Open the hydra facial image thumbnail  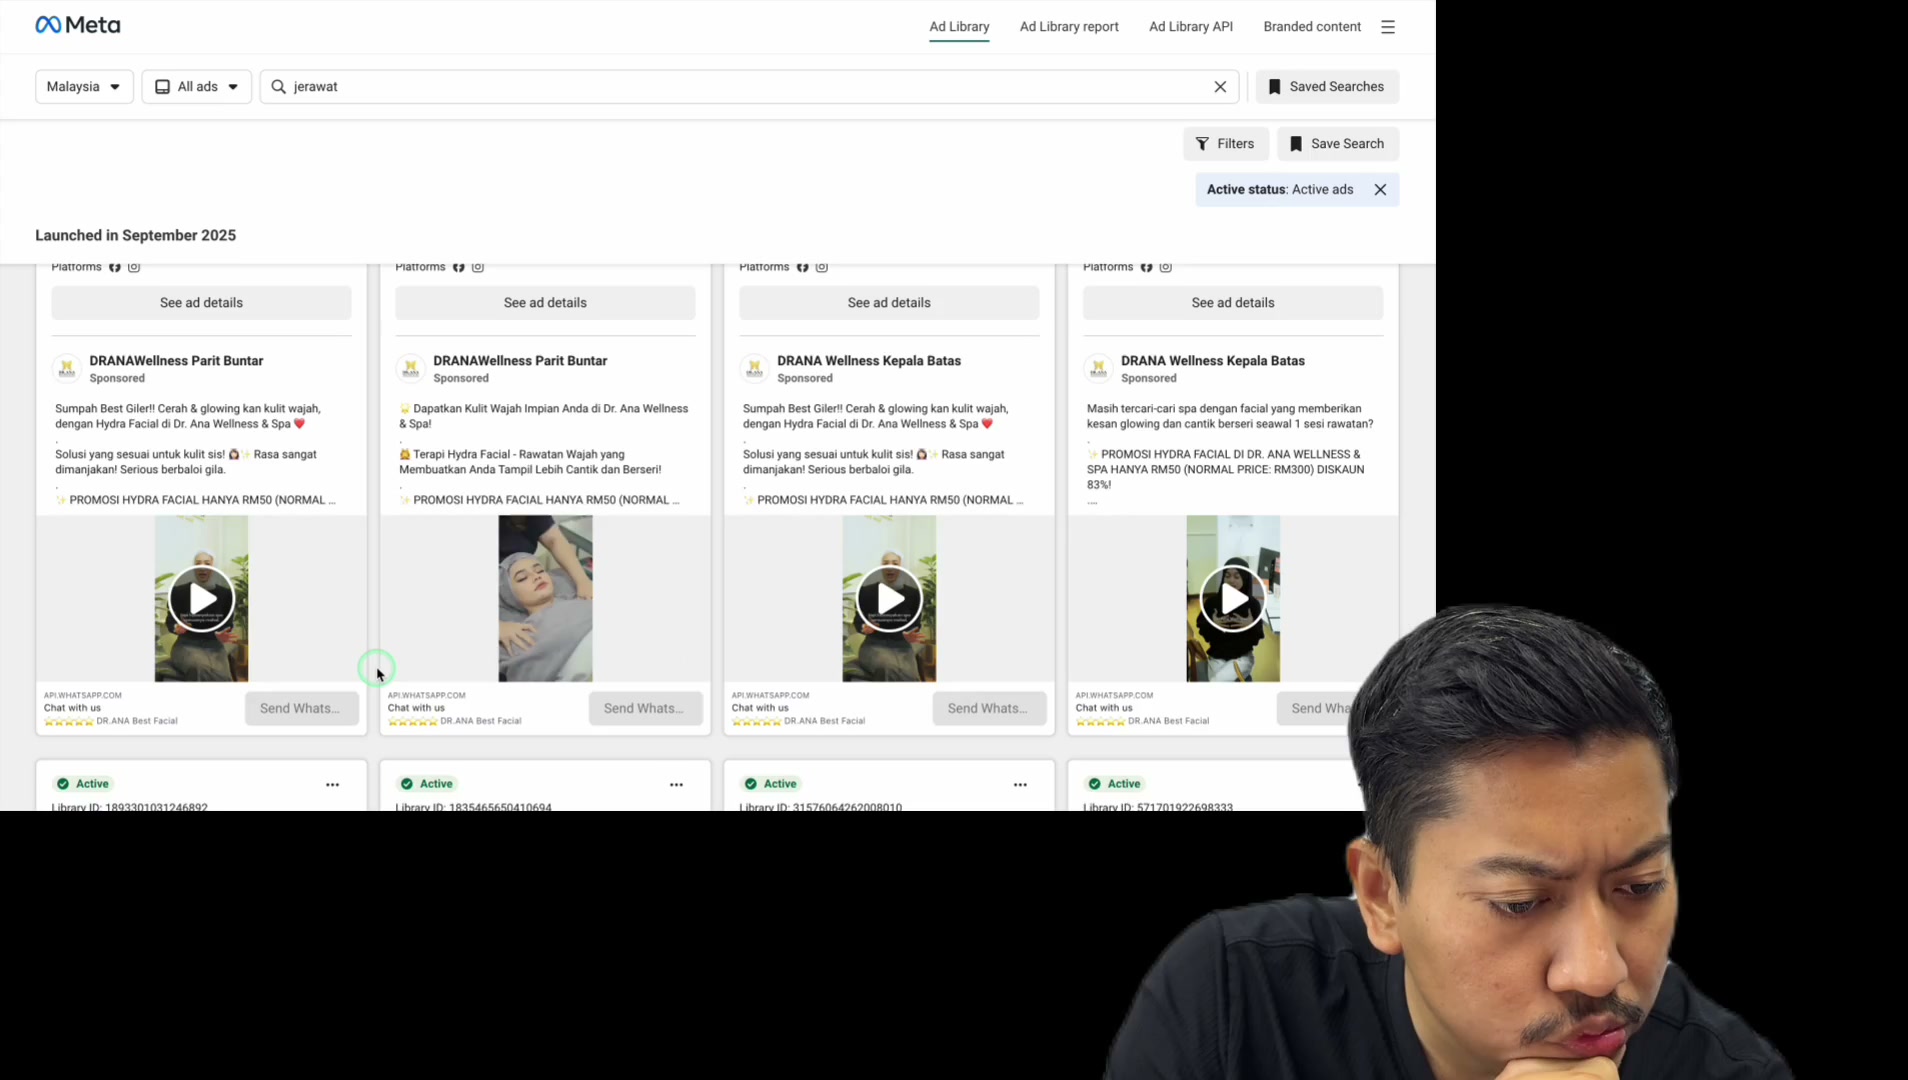(545, 598)
